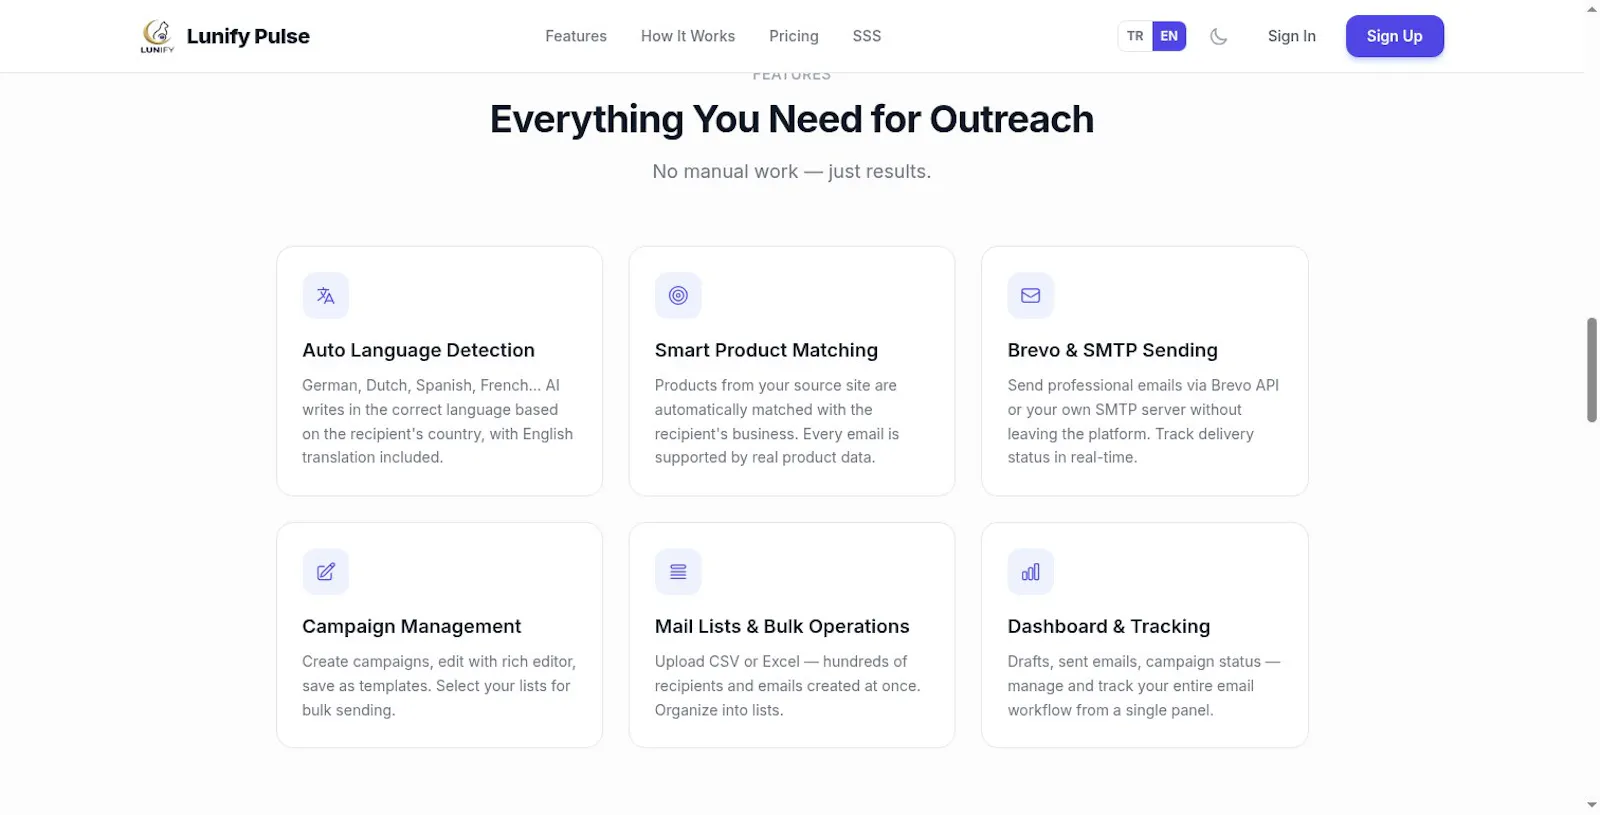
Task: Click the scrollbar down arrow
Action: [x=1592, y=805]
